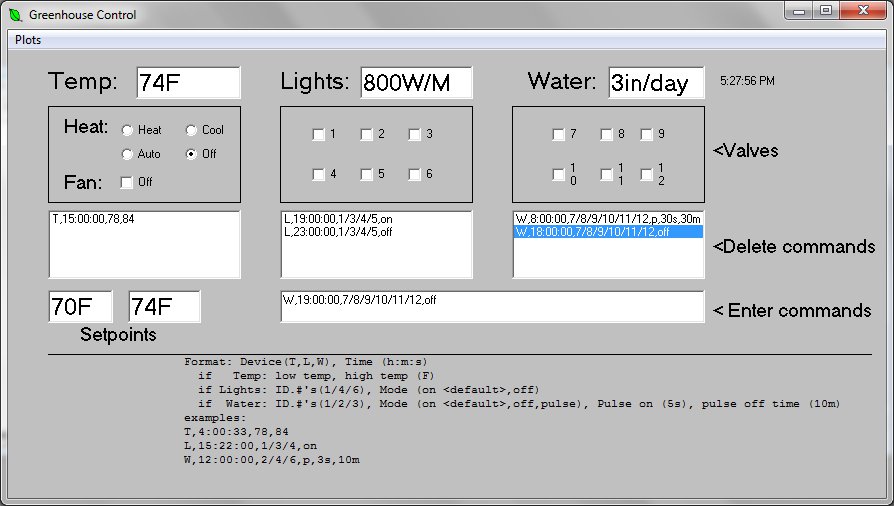This screenshot has width=894, height=506.
Task: Maximize the Greenhouse Control window
Action: pyautogui.click(x=826, y=11)
